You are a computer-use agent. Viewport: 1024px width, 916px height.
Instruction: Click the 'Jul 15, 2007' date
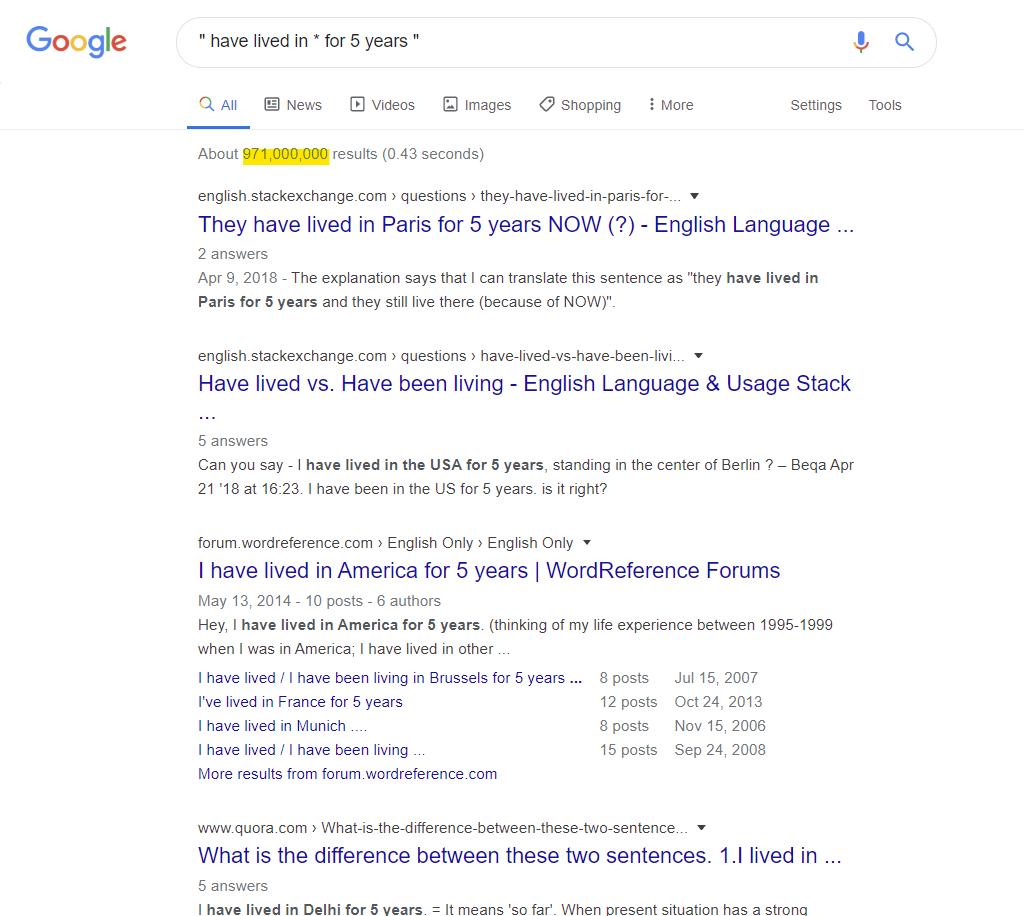[716, 678]
